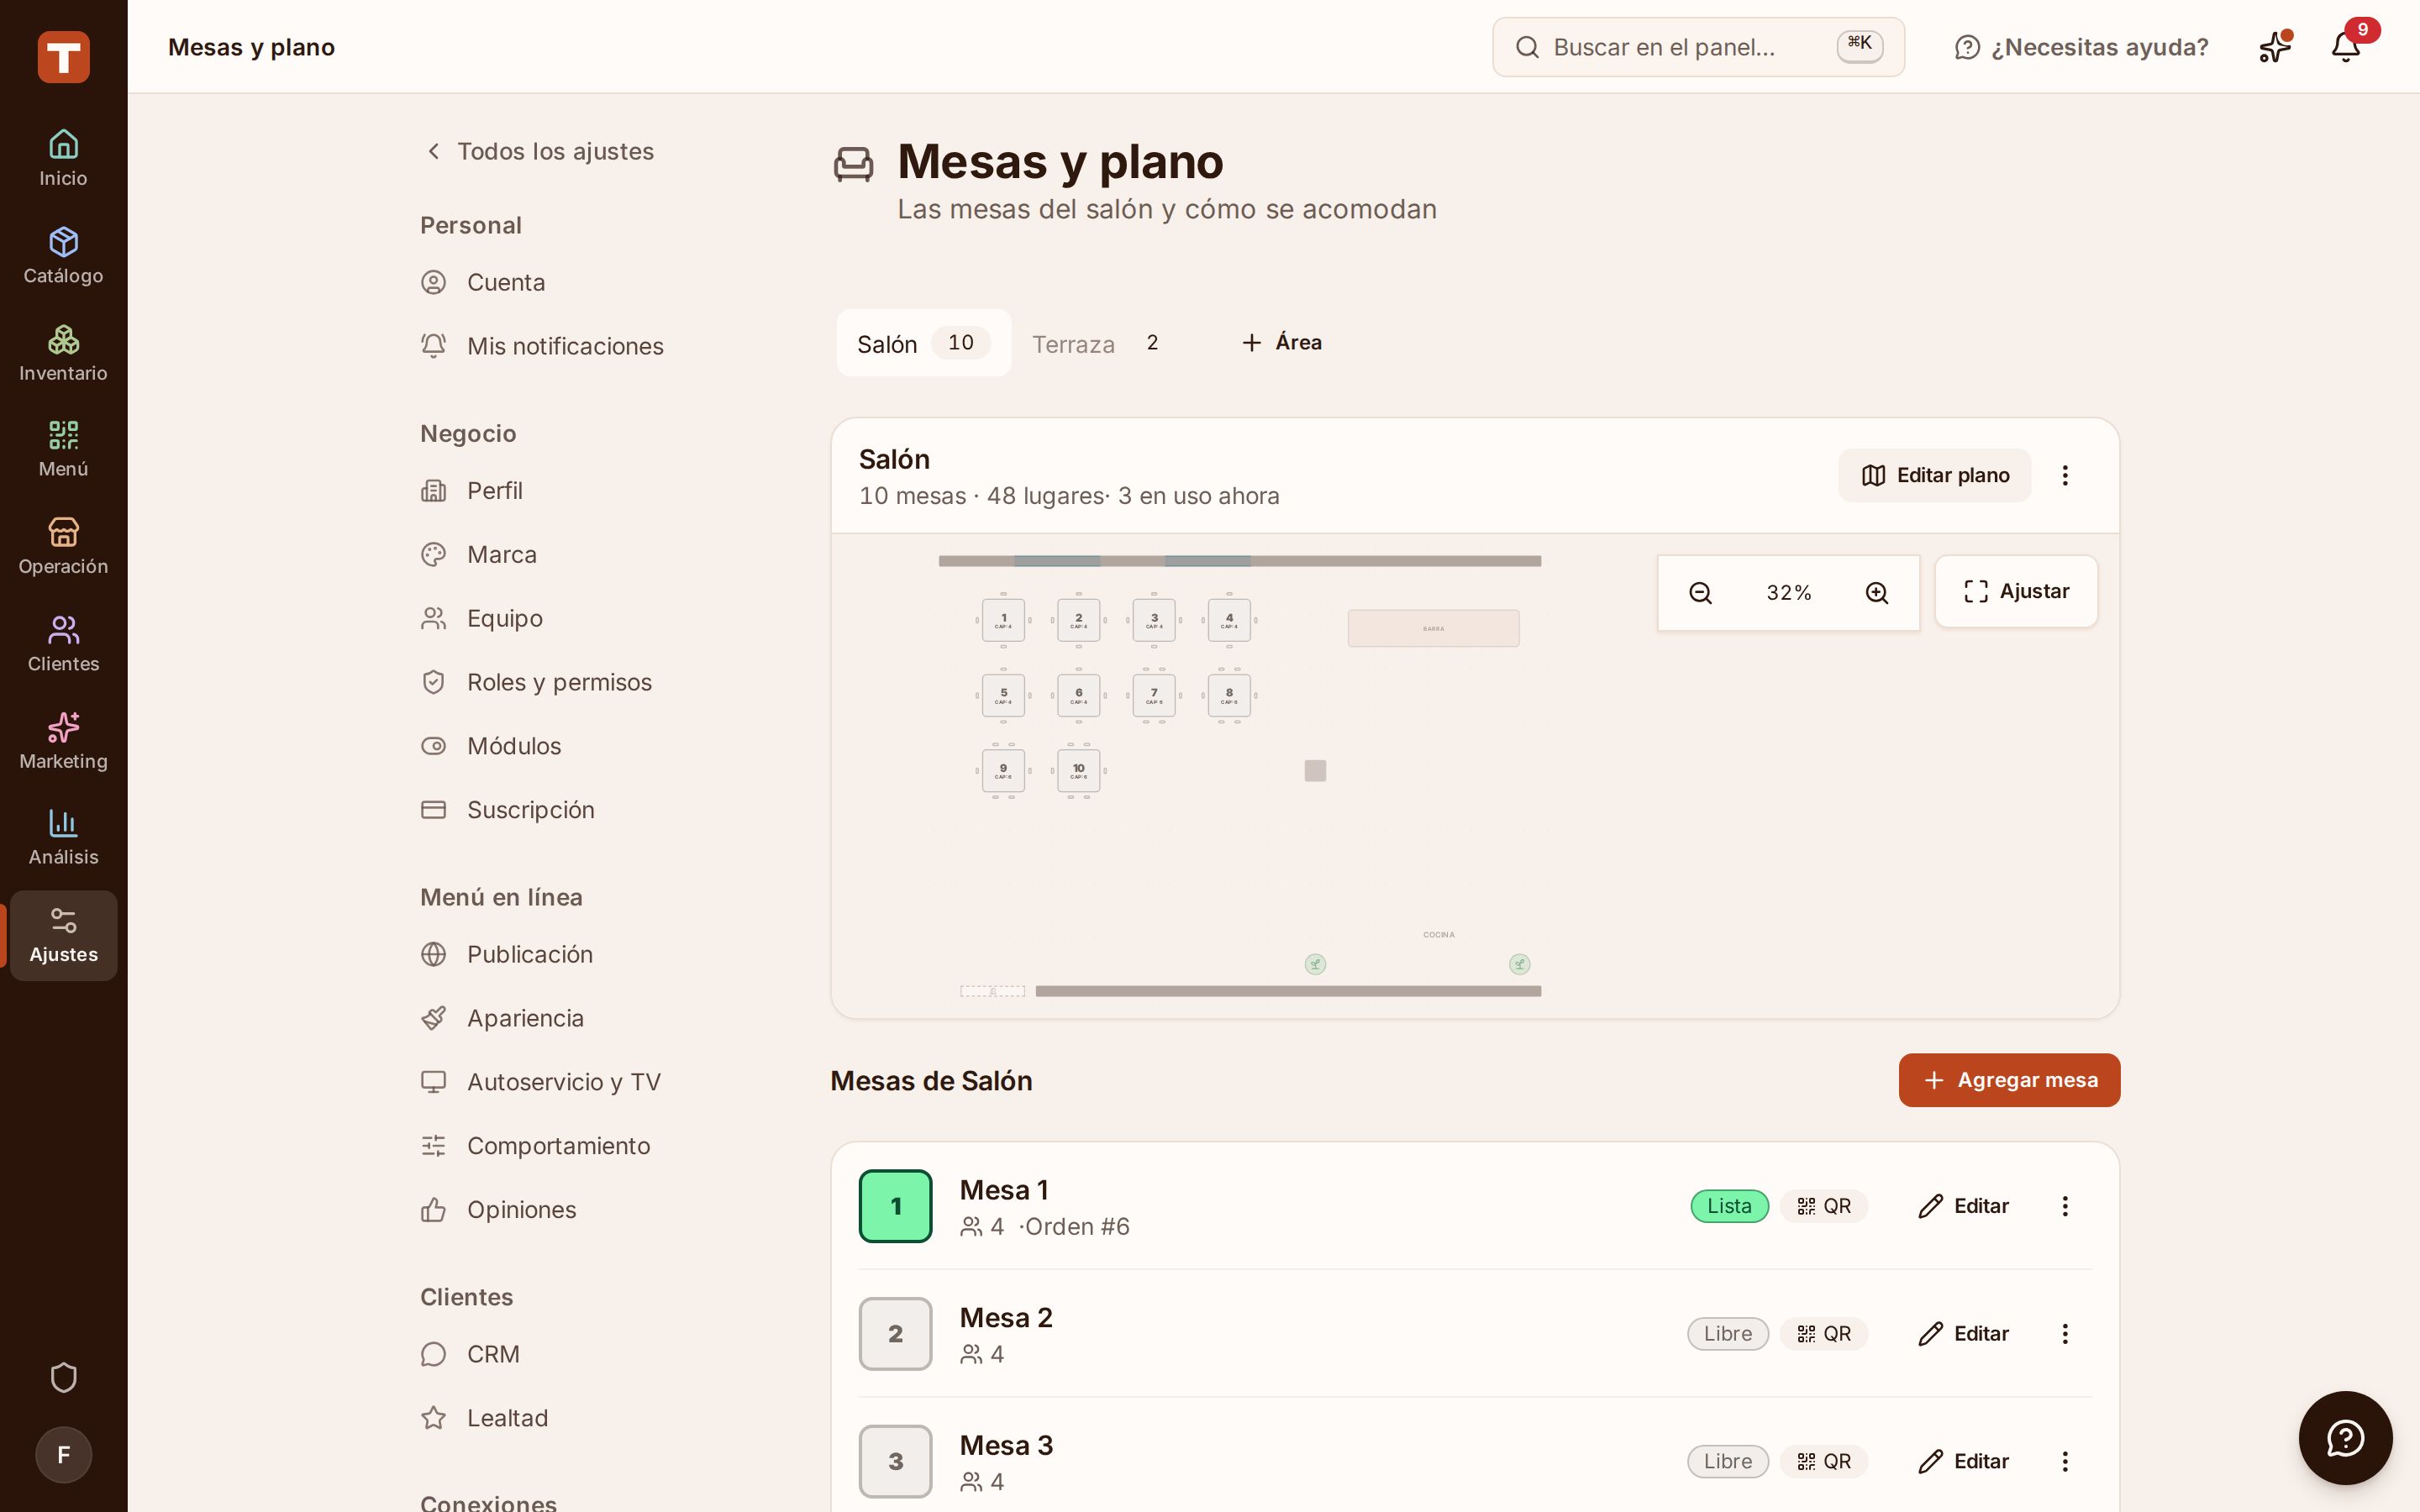Image resolution: width=2420 pixels, height=1512 pixels.
Task: Go to Inventario in the sidebar
Action: (x=63, y=353)
